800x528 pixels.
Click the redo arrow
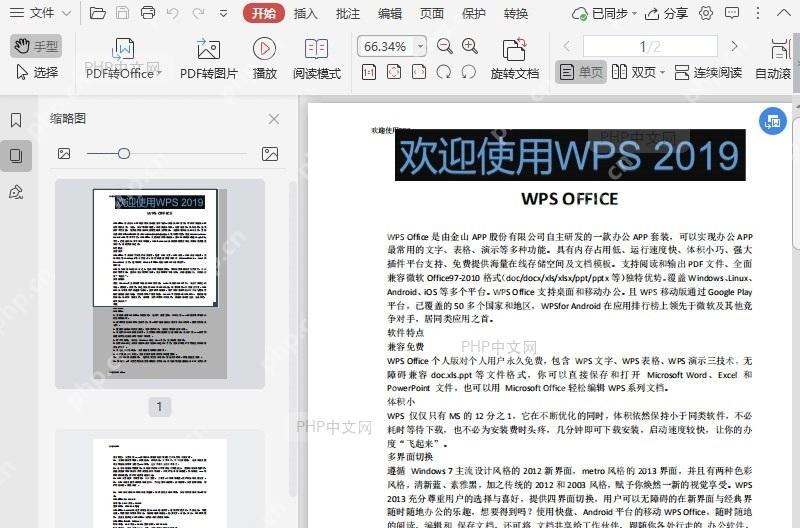tap(198, 13)
